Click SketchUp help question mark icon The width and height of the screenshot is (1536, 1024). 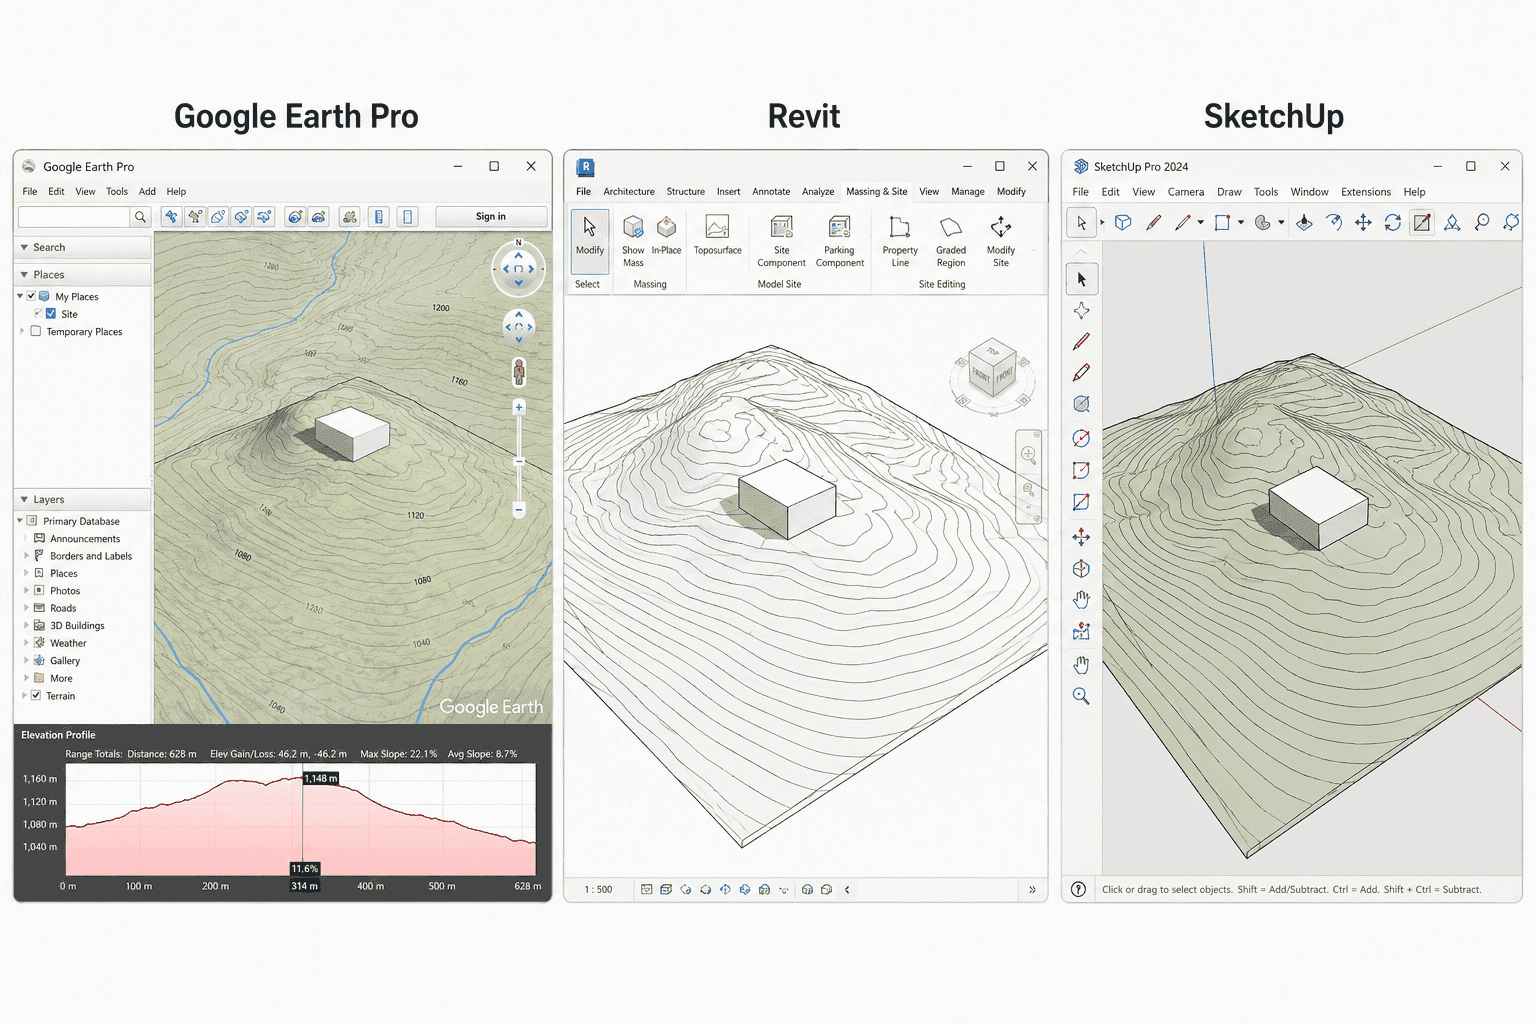coord(1078,889)
